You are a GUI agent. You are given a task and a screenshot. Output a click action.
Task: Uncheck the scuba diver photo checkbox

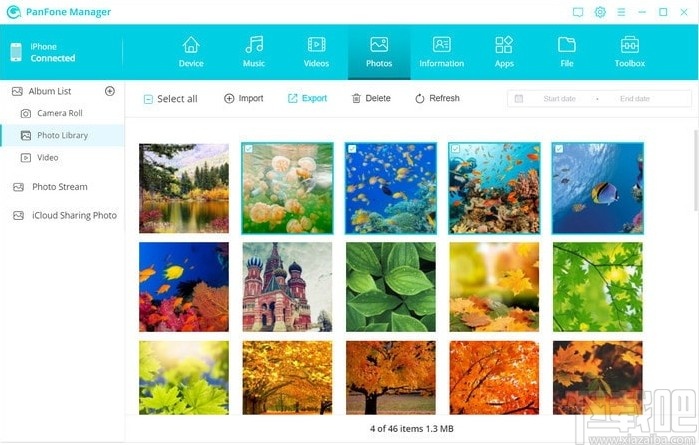(x=455, y=149)
